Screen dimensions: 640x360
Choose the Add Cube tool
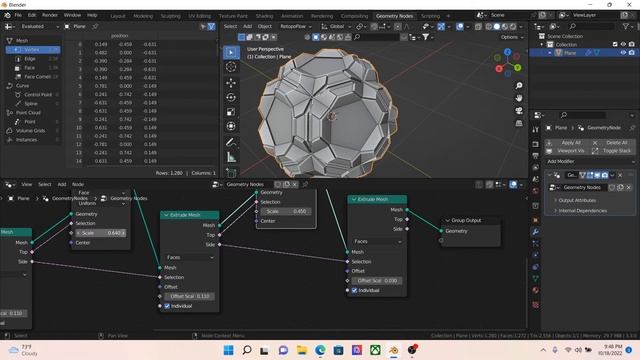(231, 173)
